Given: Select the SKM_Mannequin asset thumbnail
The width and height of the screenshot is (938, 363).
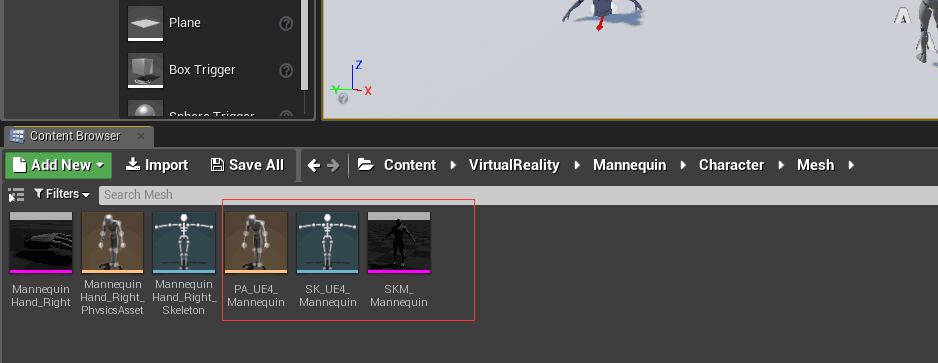Looking at the screenshot, I should (x=399, y=243).
